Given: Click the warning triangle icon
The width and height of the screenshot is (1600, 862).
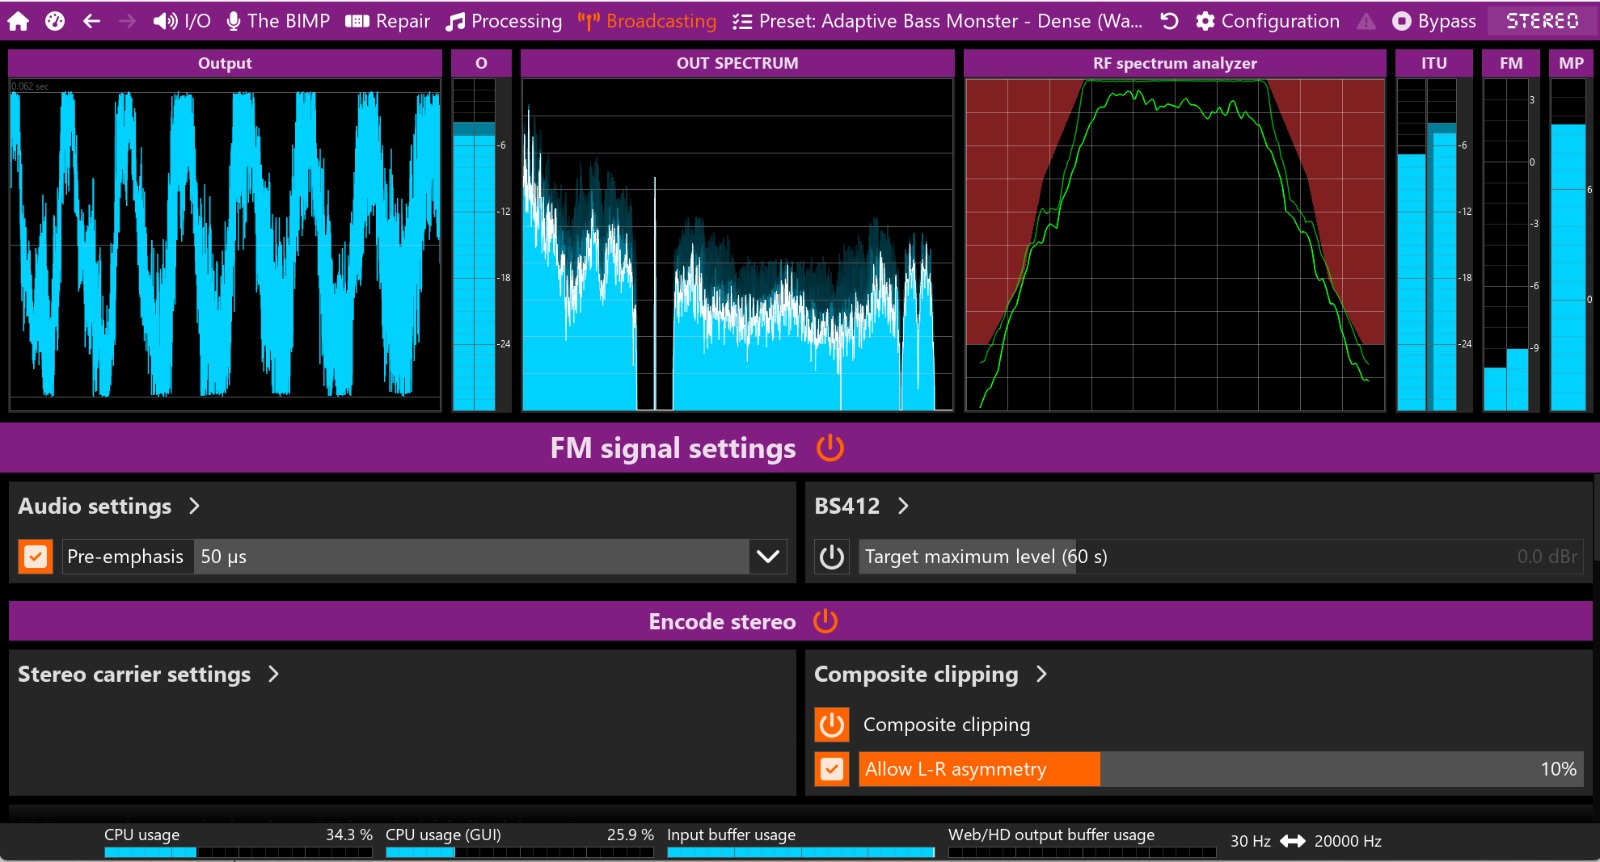Looking at the screenshot, I should point(1366,21).
